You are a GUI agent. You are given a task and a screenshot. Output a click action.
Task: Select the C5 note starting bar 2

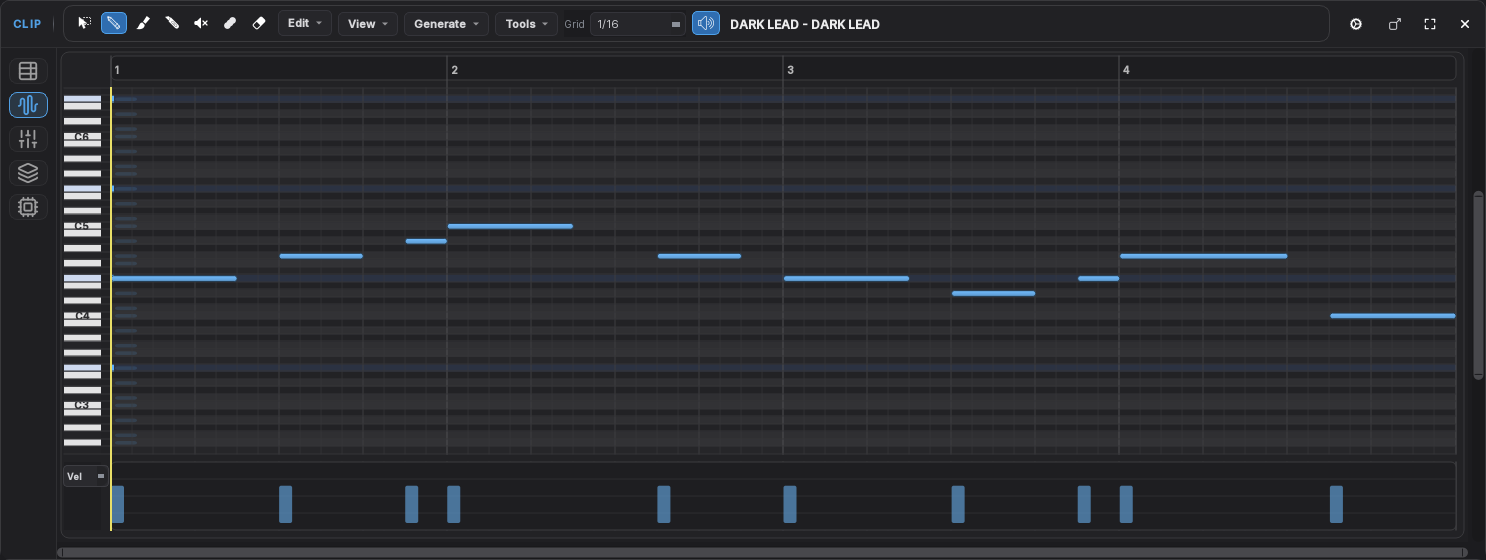(510, 226)
